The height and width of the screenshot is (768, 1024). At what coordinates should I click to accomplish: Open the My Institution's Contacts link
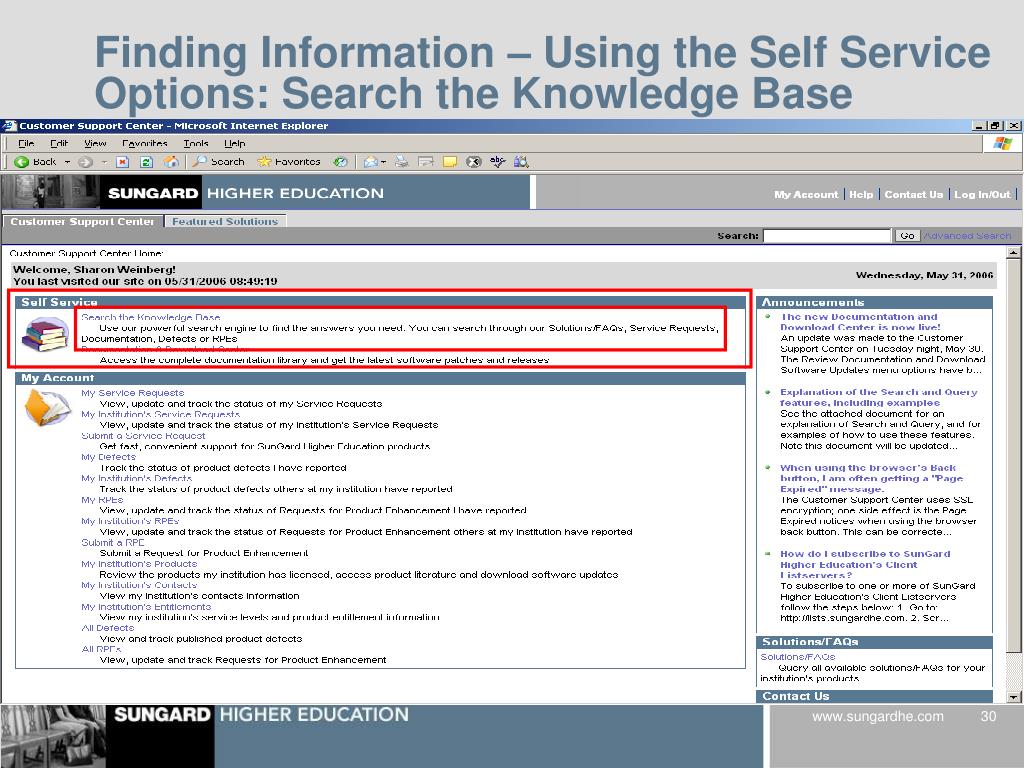point(139,584)
